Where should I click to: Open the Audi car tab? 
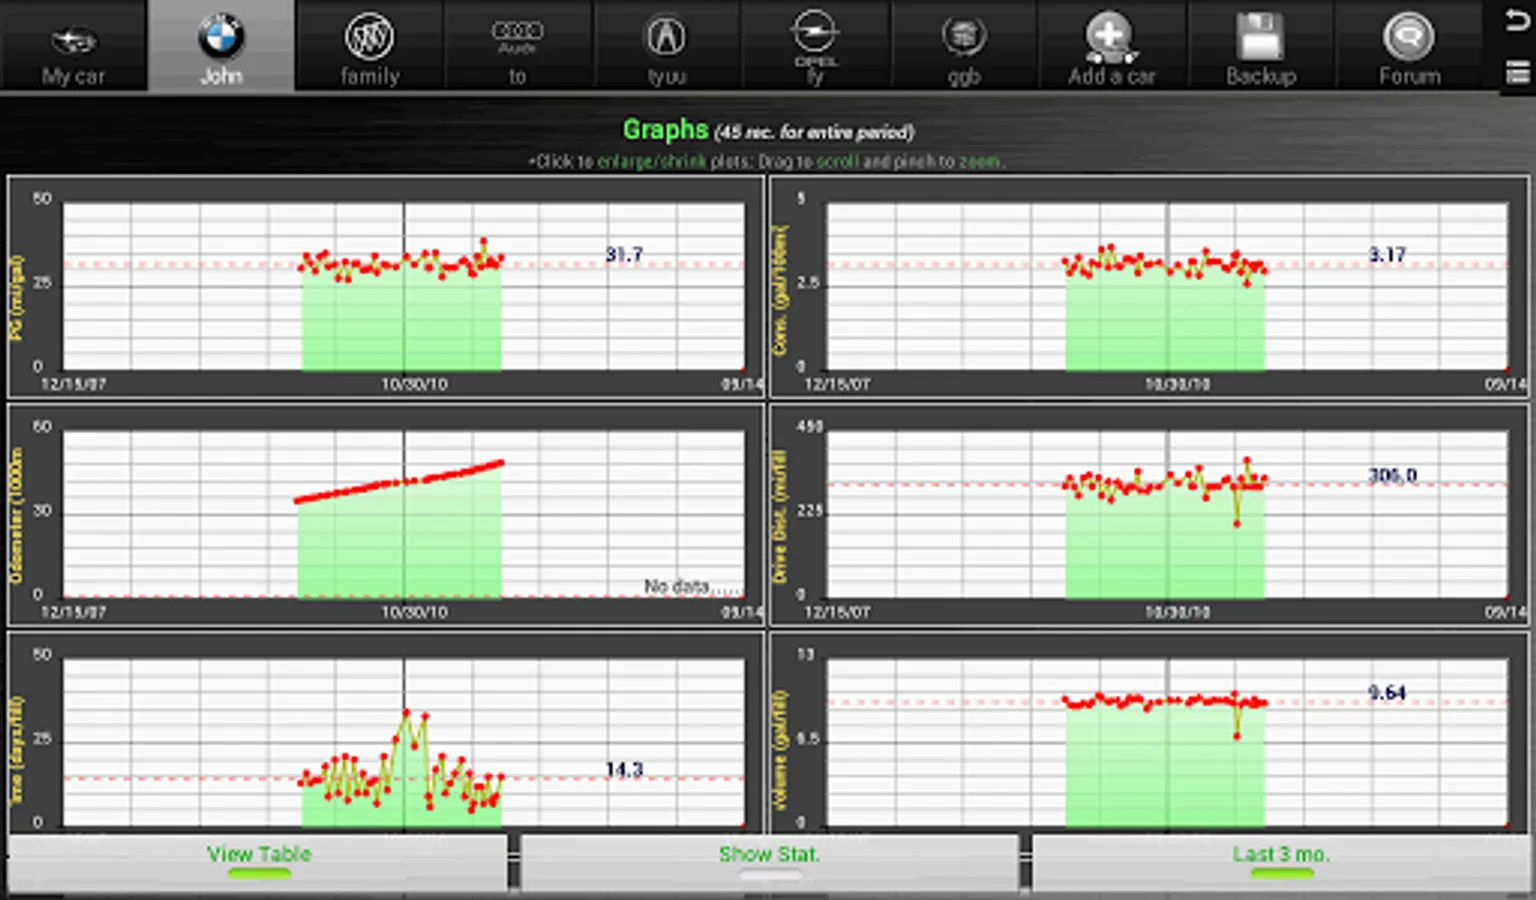[x=517, y=46]
